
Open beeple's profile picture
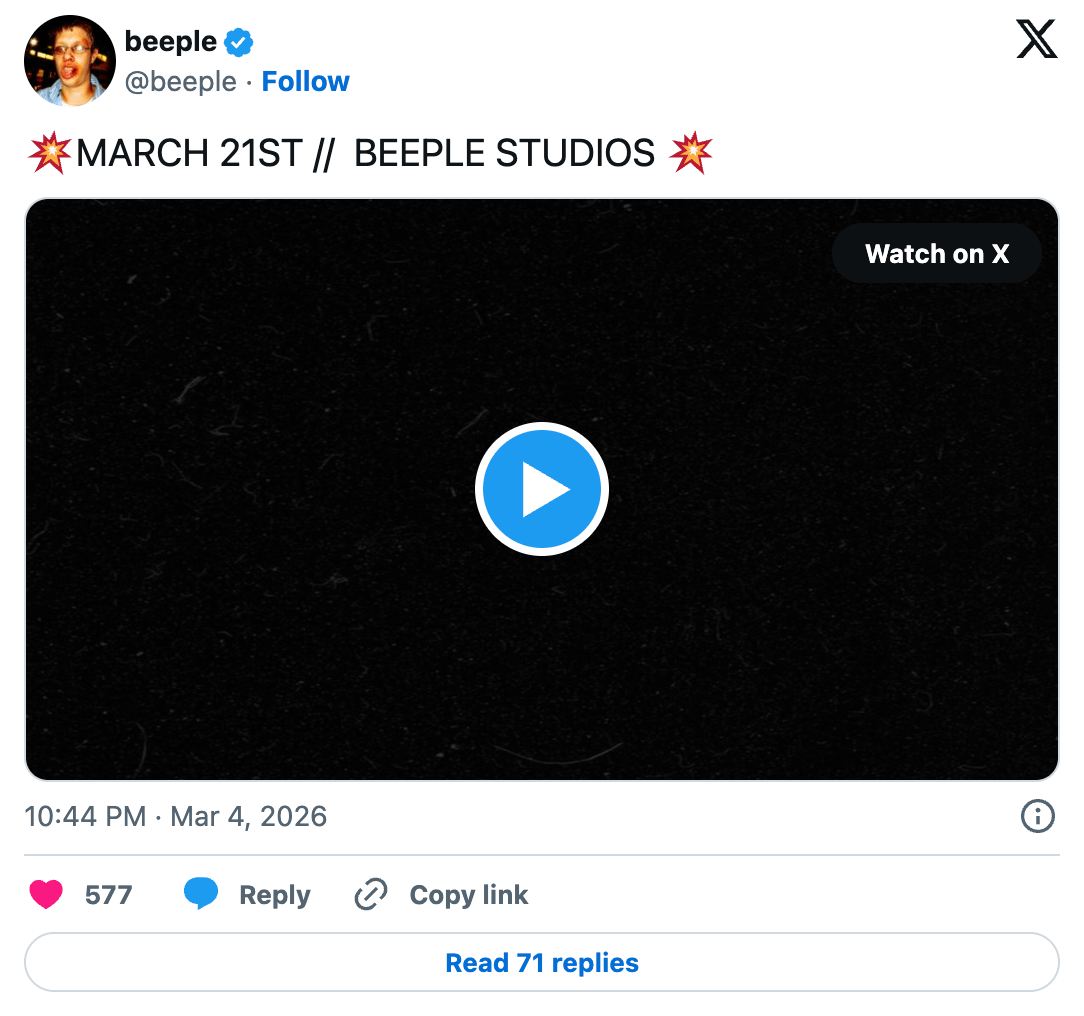[x=69, y=60]
